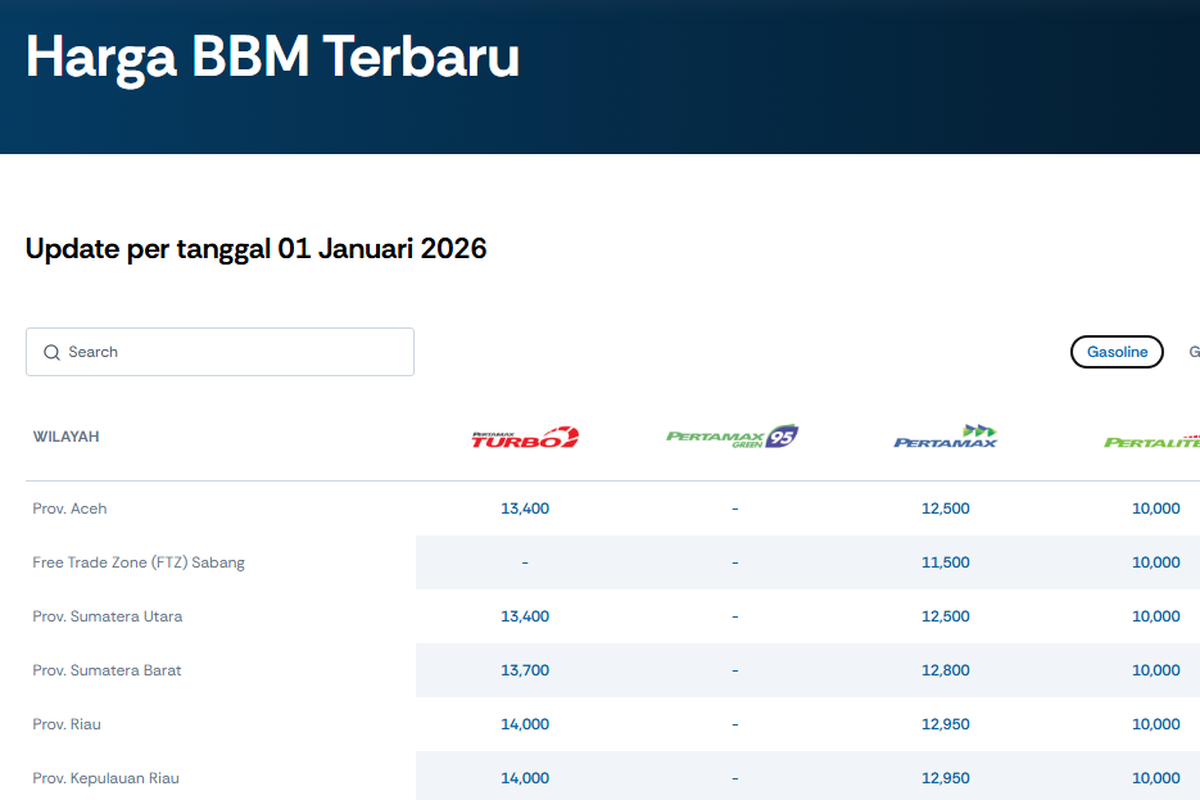Select the Gasoline filter tab
This screenshot has width=1200, height=800.
pos(1117,352)
